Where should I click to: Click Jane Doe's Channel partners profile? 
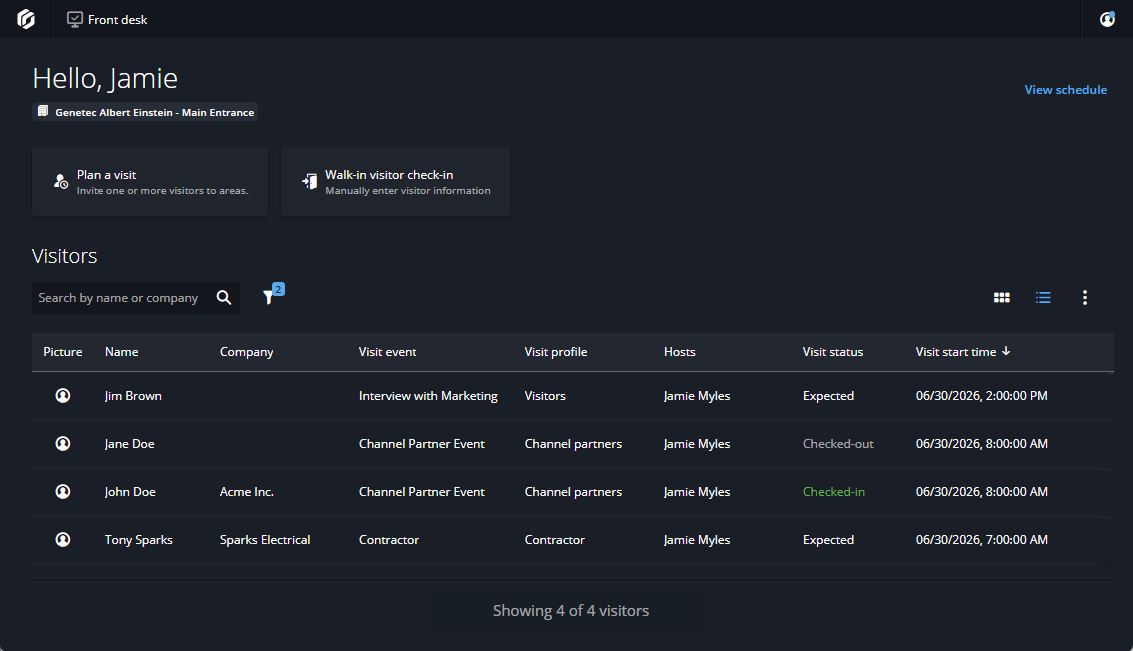pos(573,444)
